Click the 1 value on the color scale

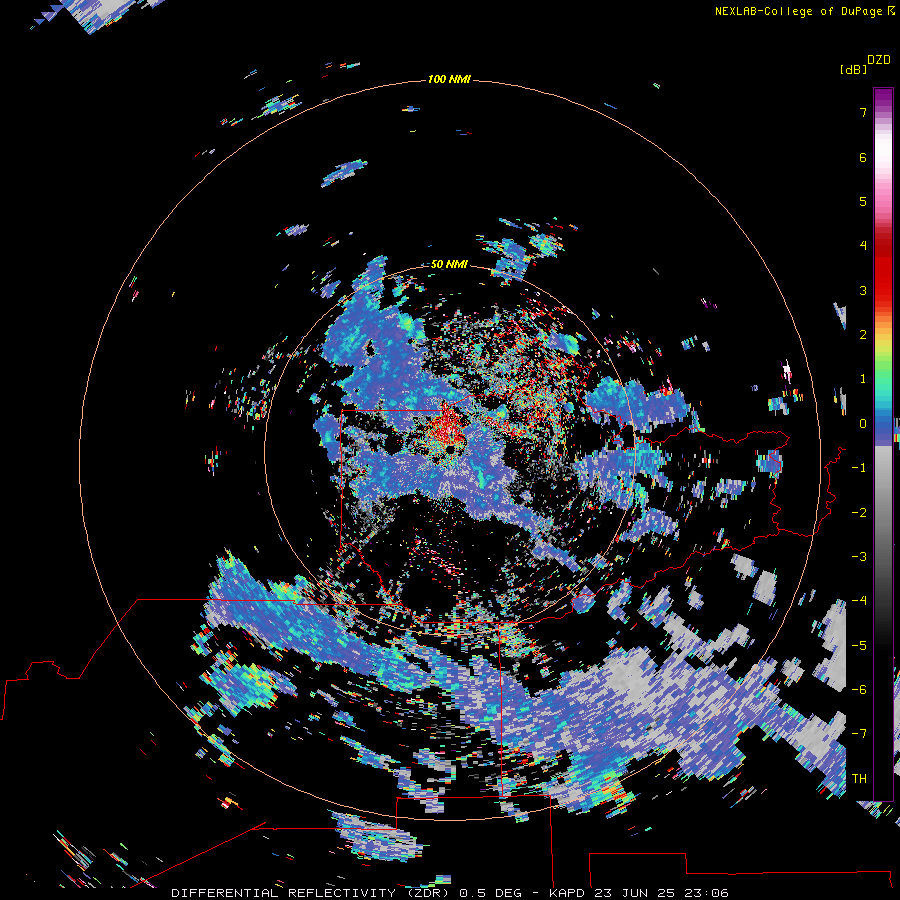[x=863, y=379]
